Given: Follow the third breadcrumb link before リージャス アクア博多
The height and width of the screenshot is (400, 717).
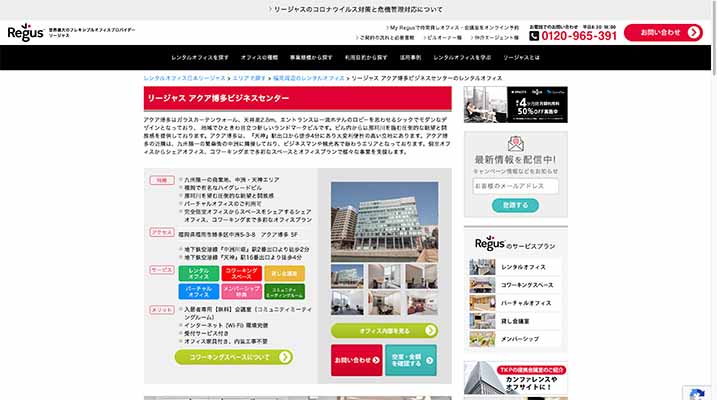Looking at the screenshot, I should tap(309, 78).
